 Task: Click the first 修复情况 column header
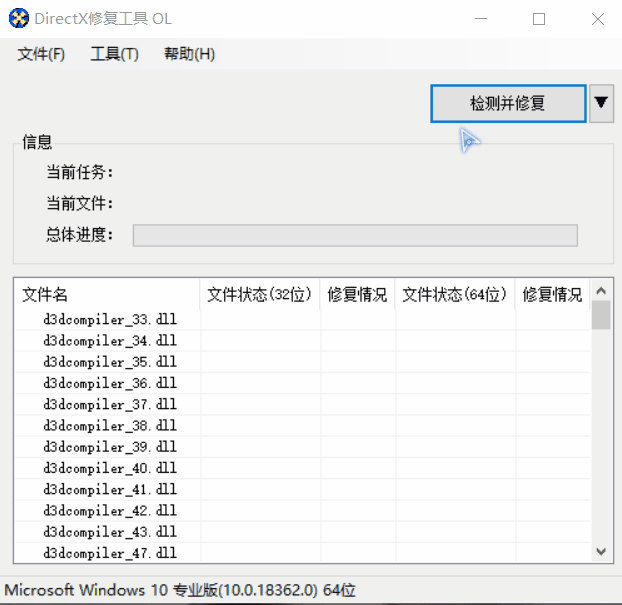(x=357, y=295)
